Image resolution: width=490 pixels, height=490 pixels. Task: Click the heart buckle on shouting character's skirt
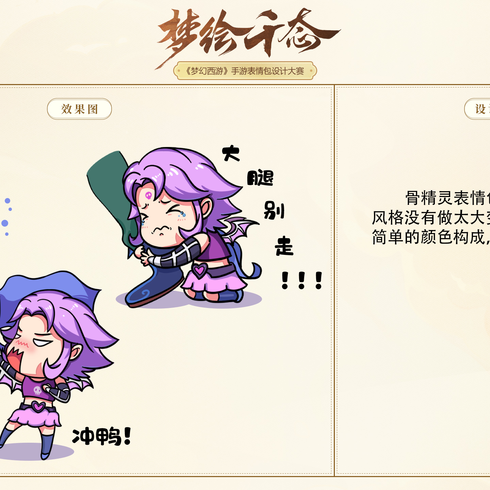click(x=38, y=406)
